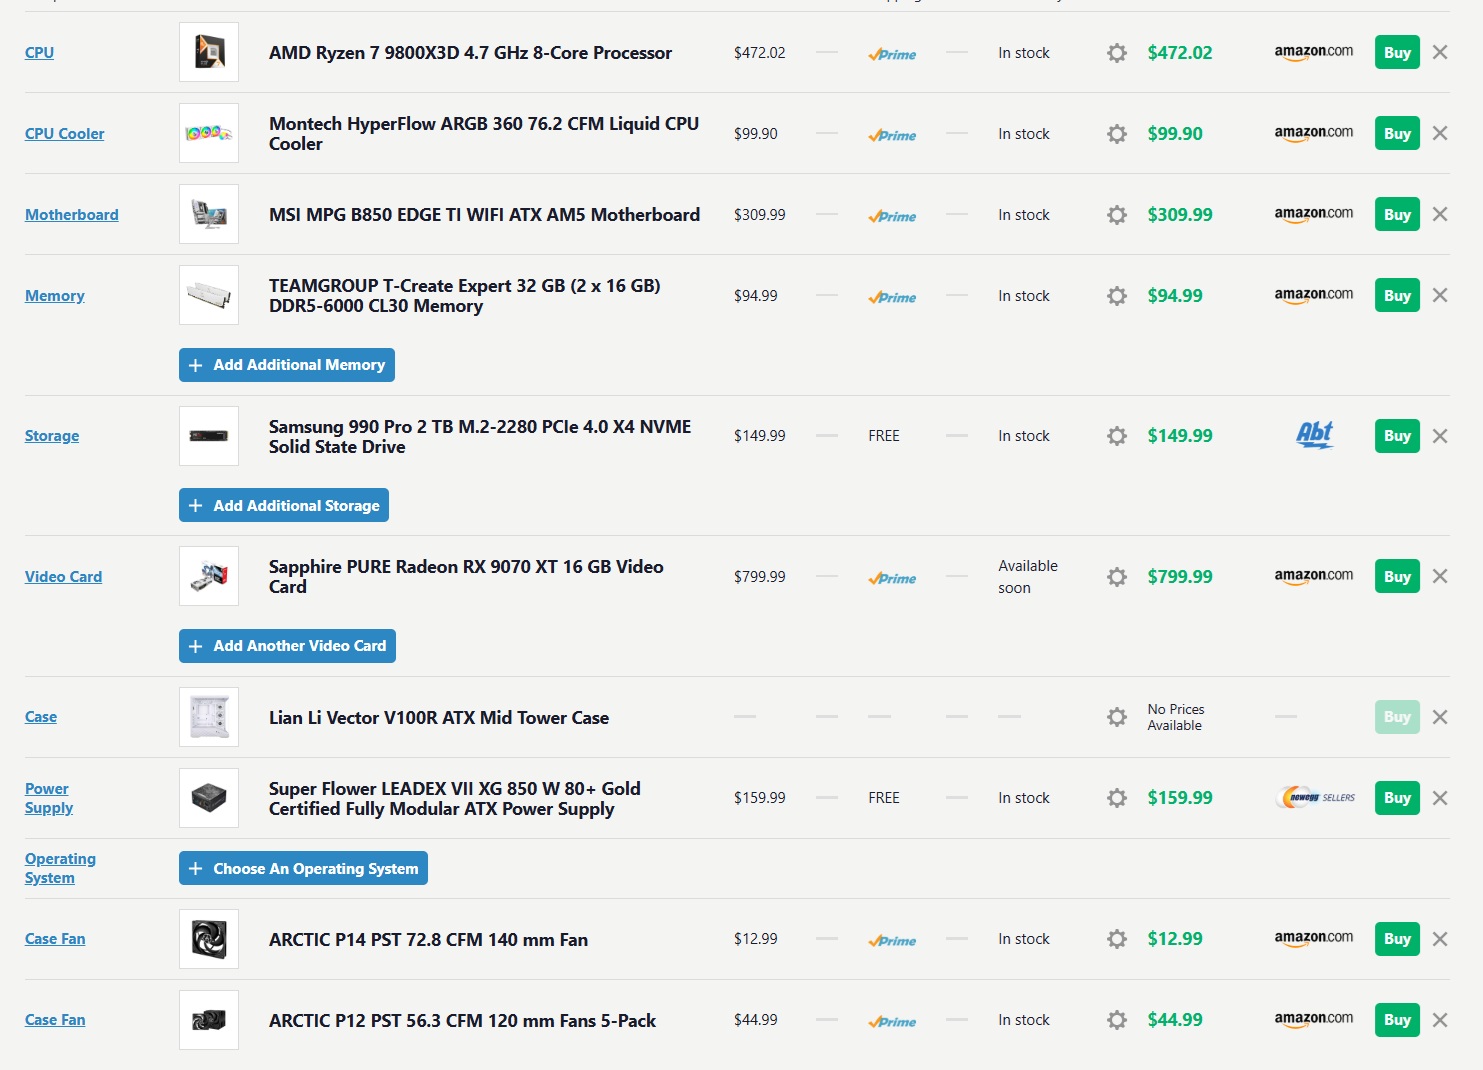Open settings gear for CPU Cooler row
The height and width of the screenshot is (1070, 1483).
pyautogui.click(x=1117, y=134)
